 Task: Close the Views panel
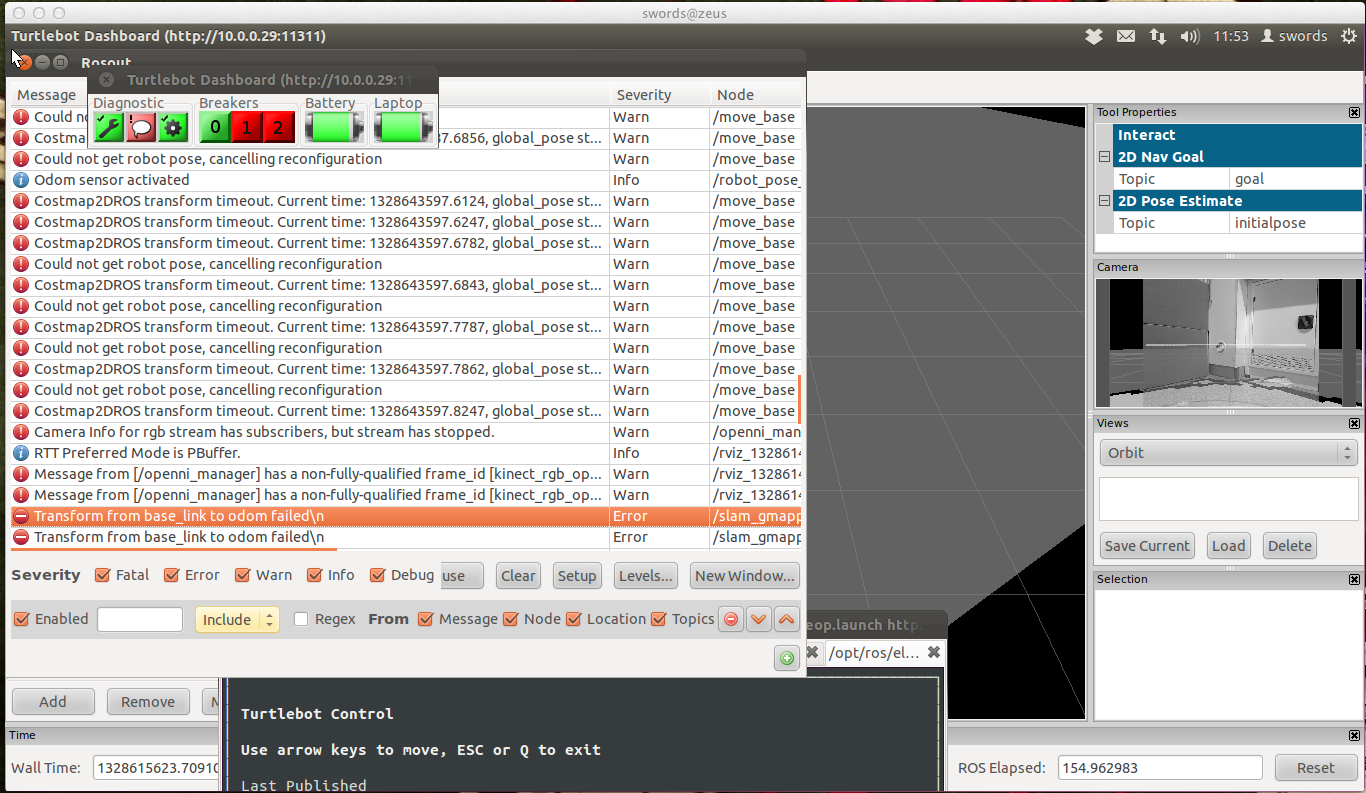[1354, 424]
